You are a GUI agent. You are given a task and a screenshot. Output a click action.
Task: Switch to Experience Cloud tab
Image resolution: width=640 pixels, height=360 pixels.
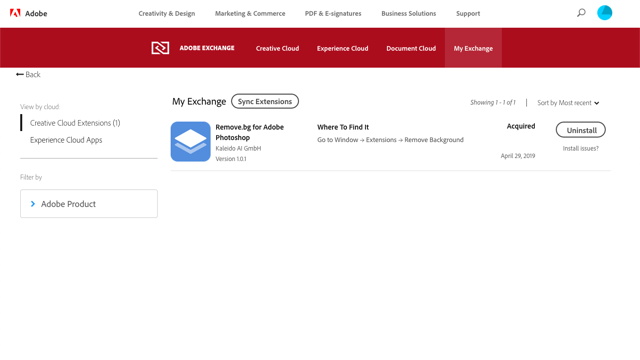coord(342,48)
